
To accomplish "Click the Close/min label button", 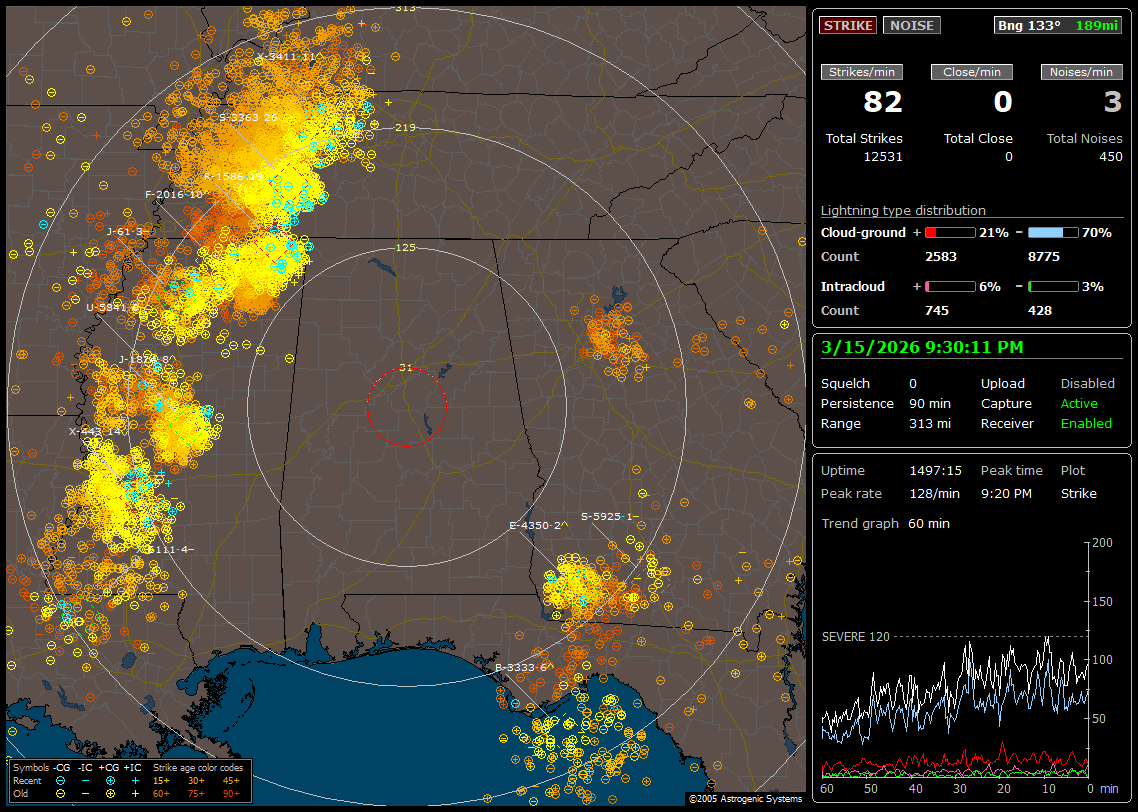I will (971, 72).
